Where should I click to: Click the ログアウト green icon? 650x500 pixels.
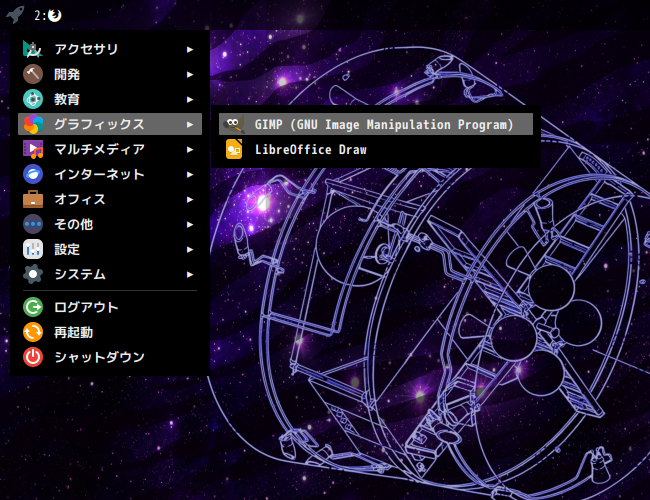tap(33, 307)
